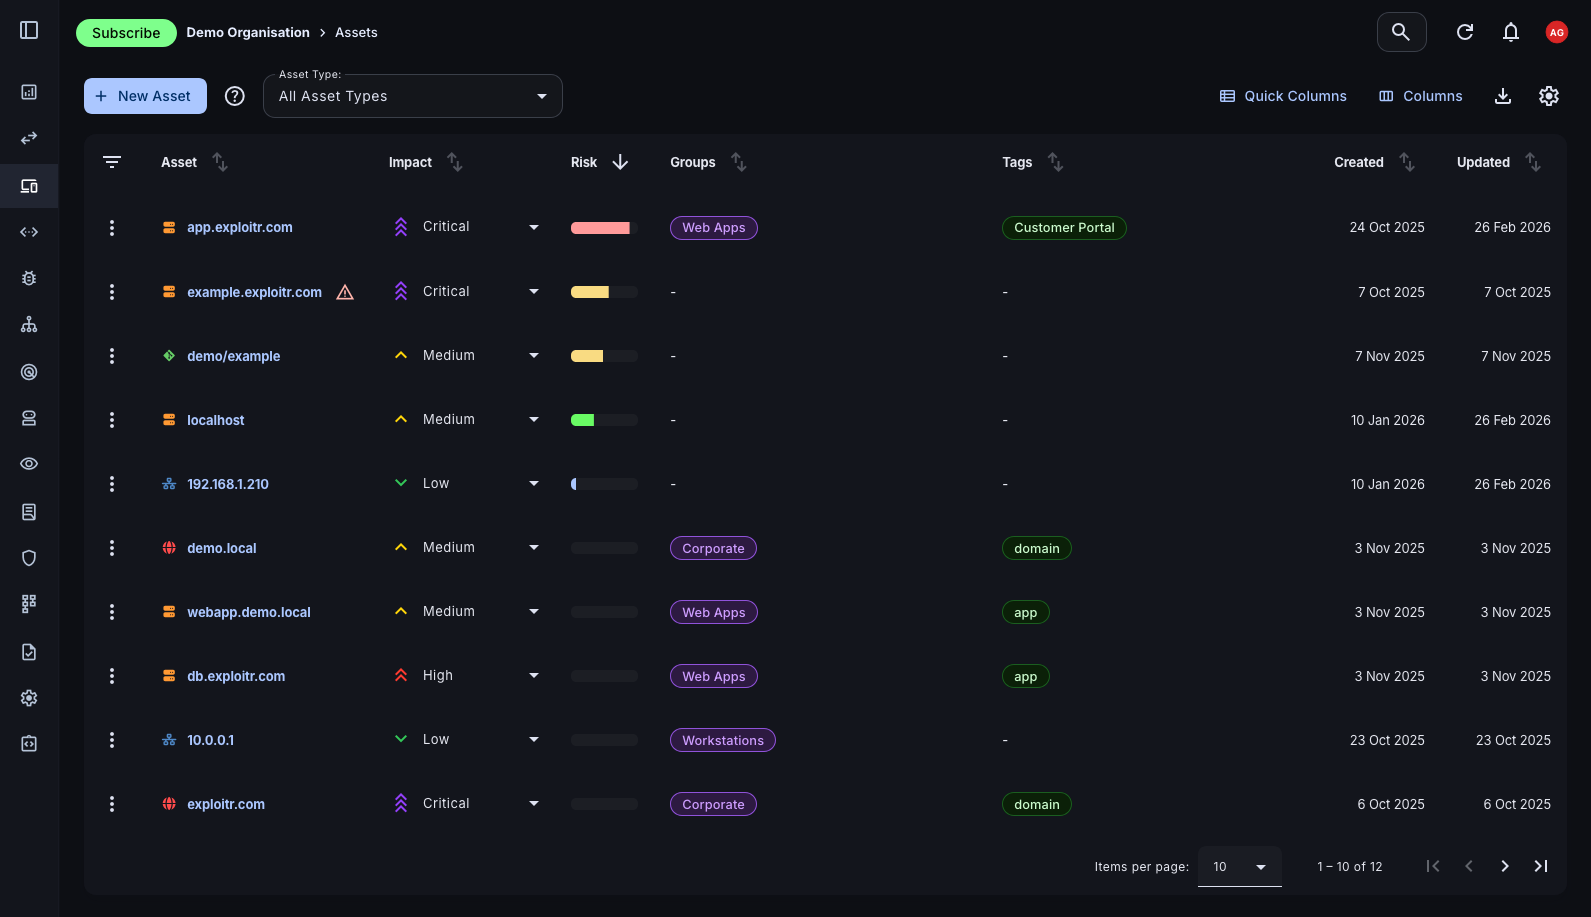Click the download export icon
Screen dimensions: 1591x917
point(1502,96)
